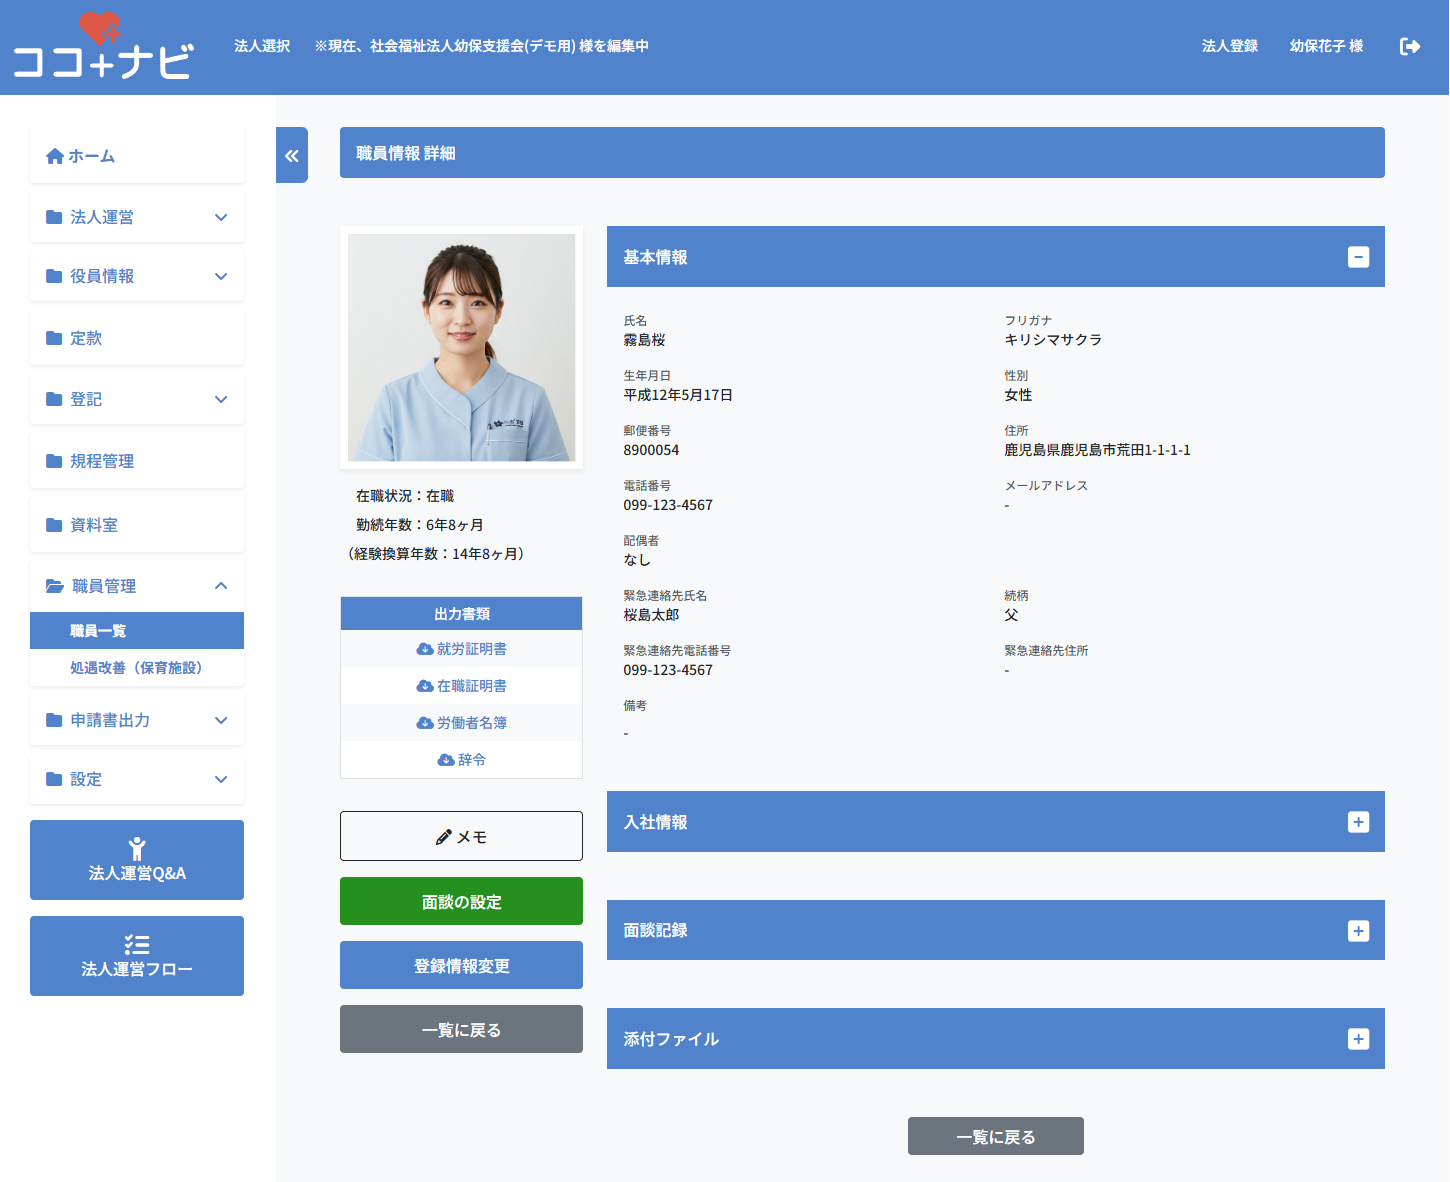Download 在職証明書 document
The image size is (1450, 1182).
click(x=462, y=686)
